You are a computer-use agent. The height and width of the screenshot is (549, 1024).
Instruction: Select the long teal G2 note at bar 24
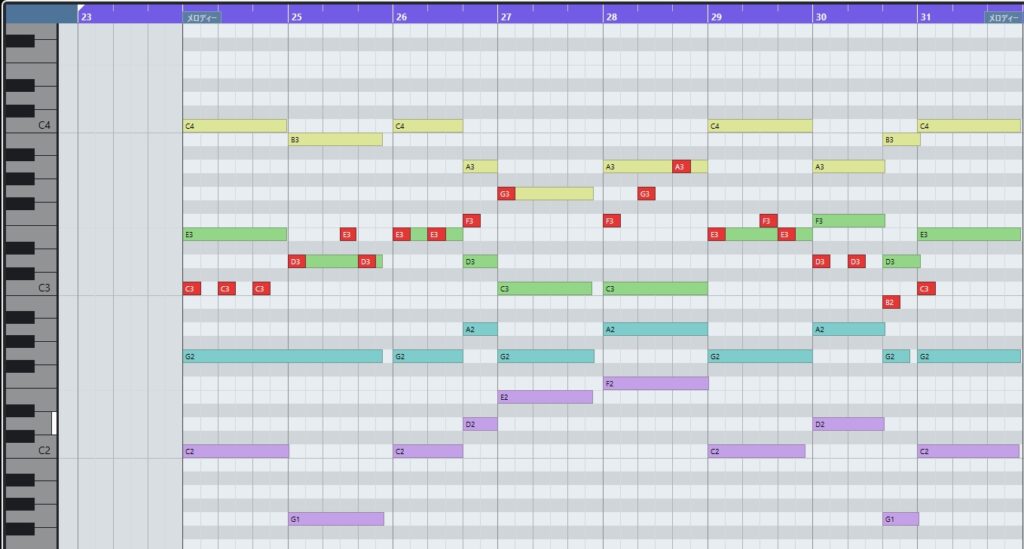tap(282, 356)
